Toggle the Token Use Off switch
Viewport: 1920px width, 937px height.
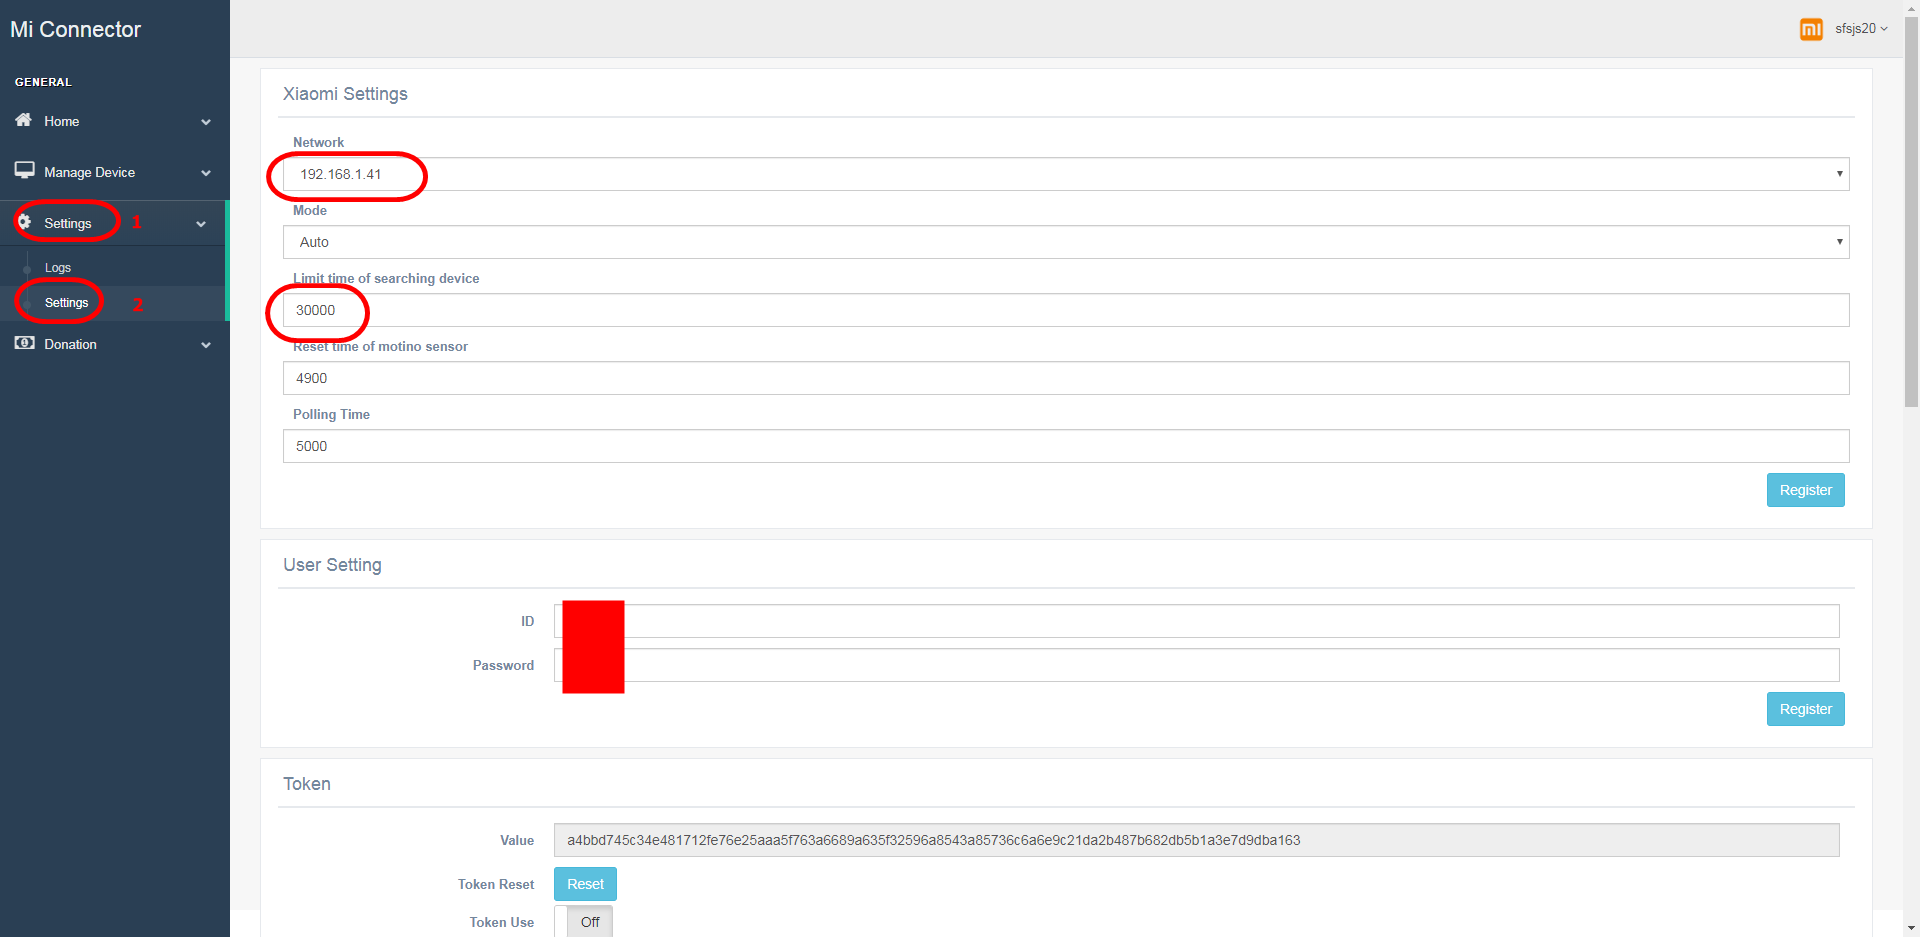pos(584,922)
